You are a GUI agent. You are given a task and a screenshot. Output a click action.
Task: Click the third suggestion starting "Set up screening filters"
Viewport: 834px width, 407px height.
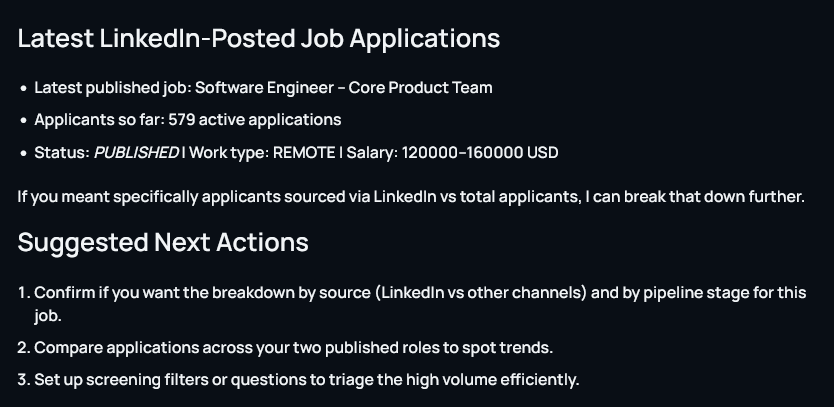306,380
